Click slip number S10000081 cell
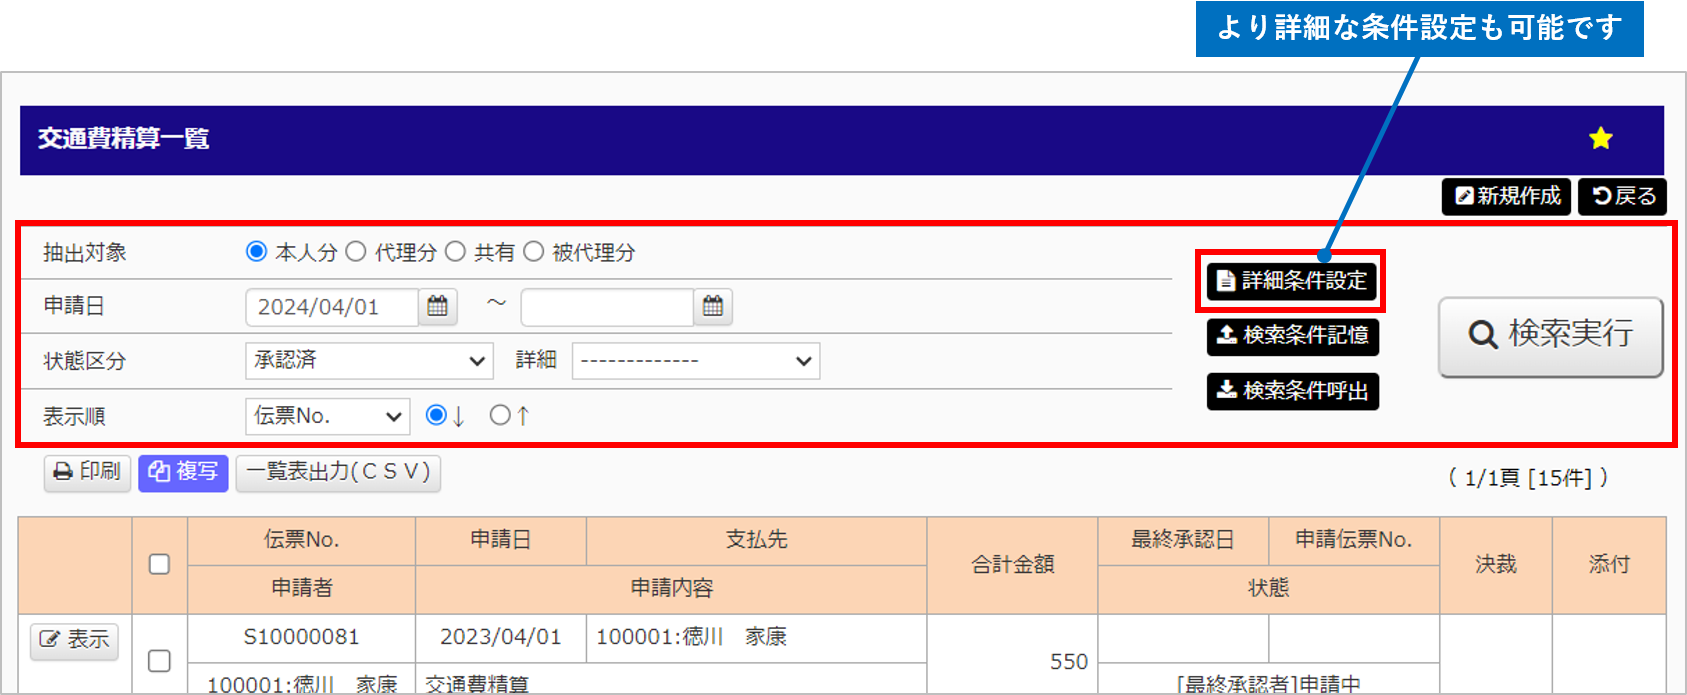The image size is (1687, 695). pos(301,638)
